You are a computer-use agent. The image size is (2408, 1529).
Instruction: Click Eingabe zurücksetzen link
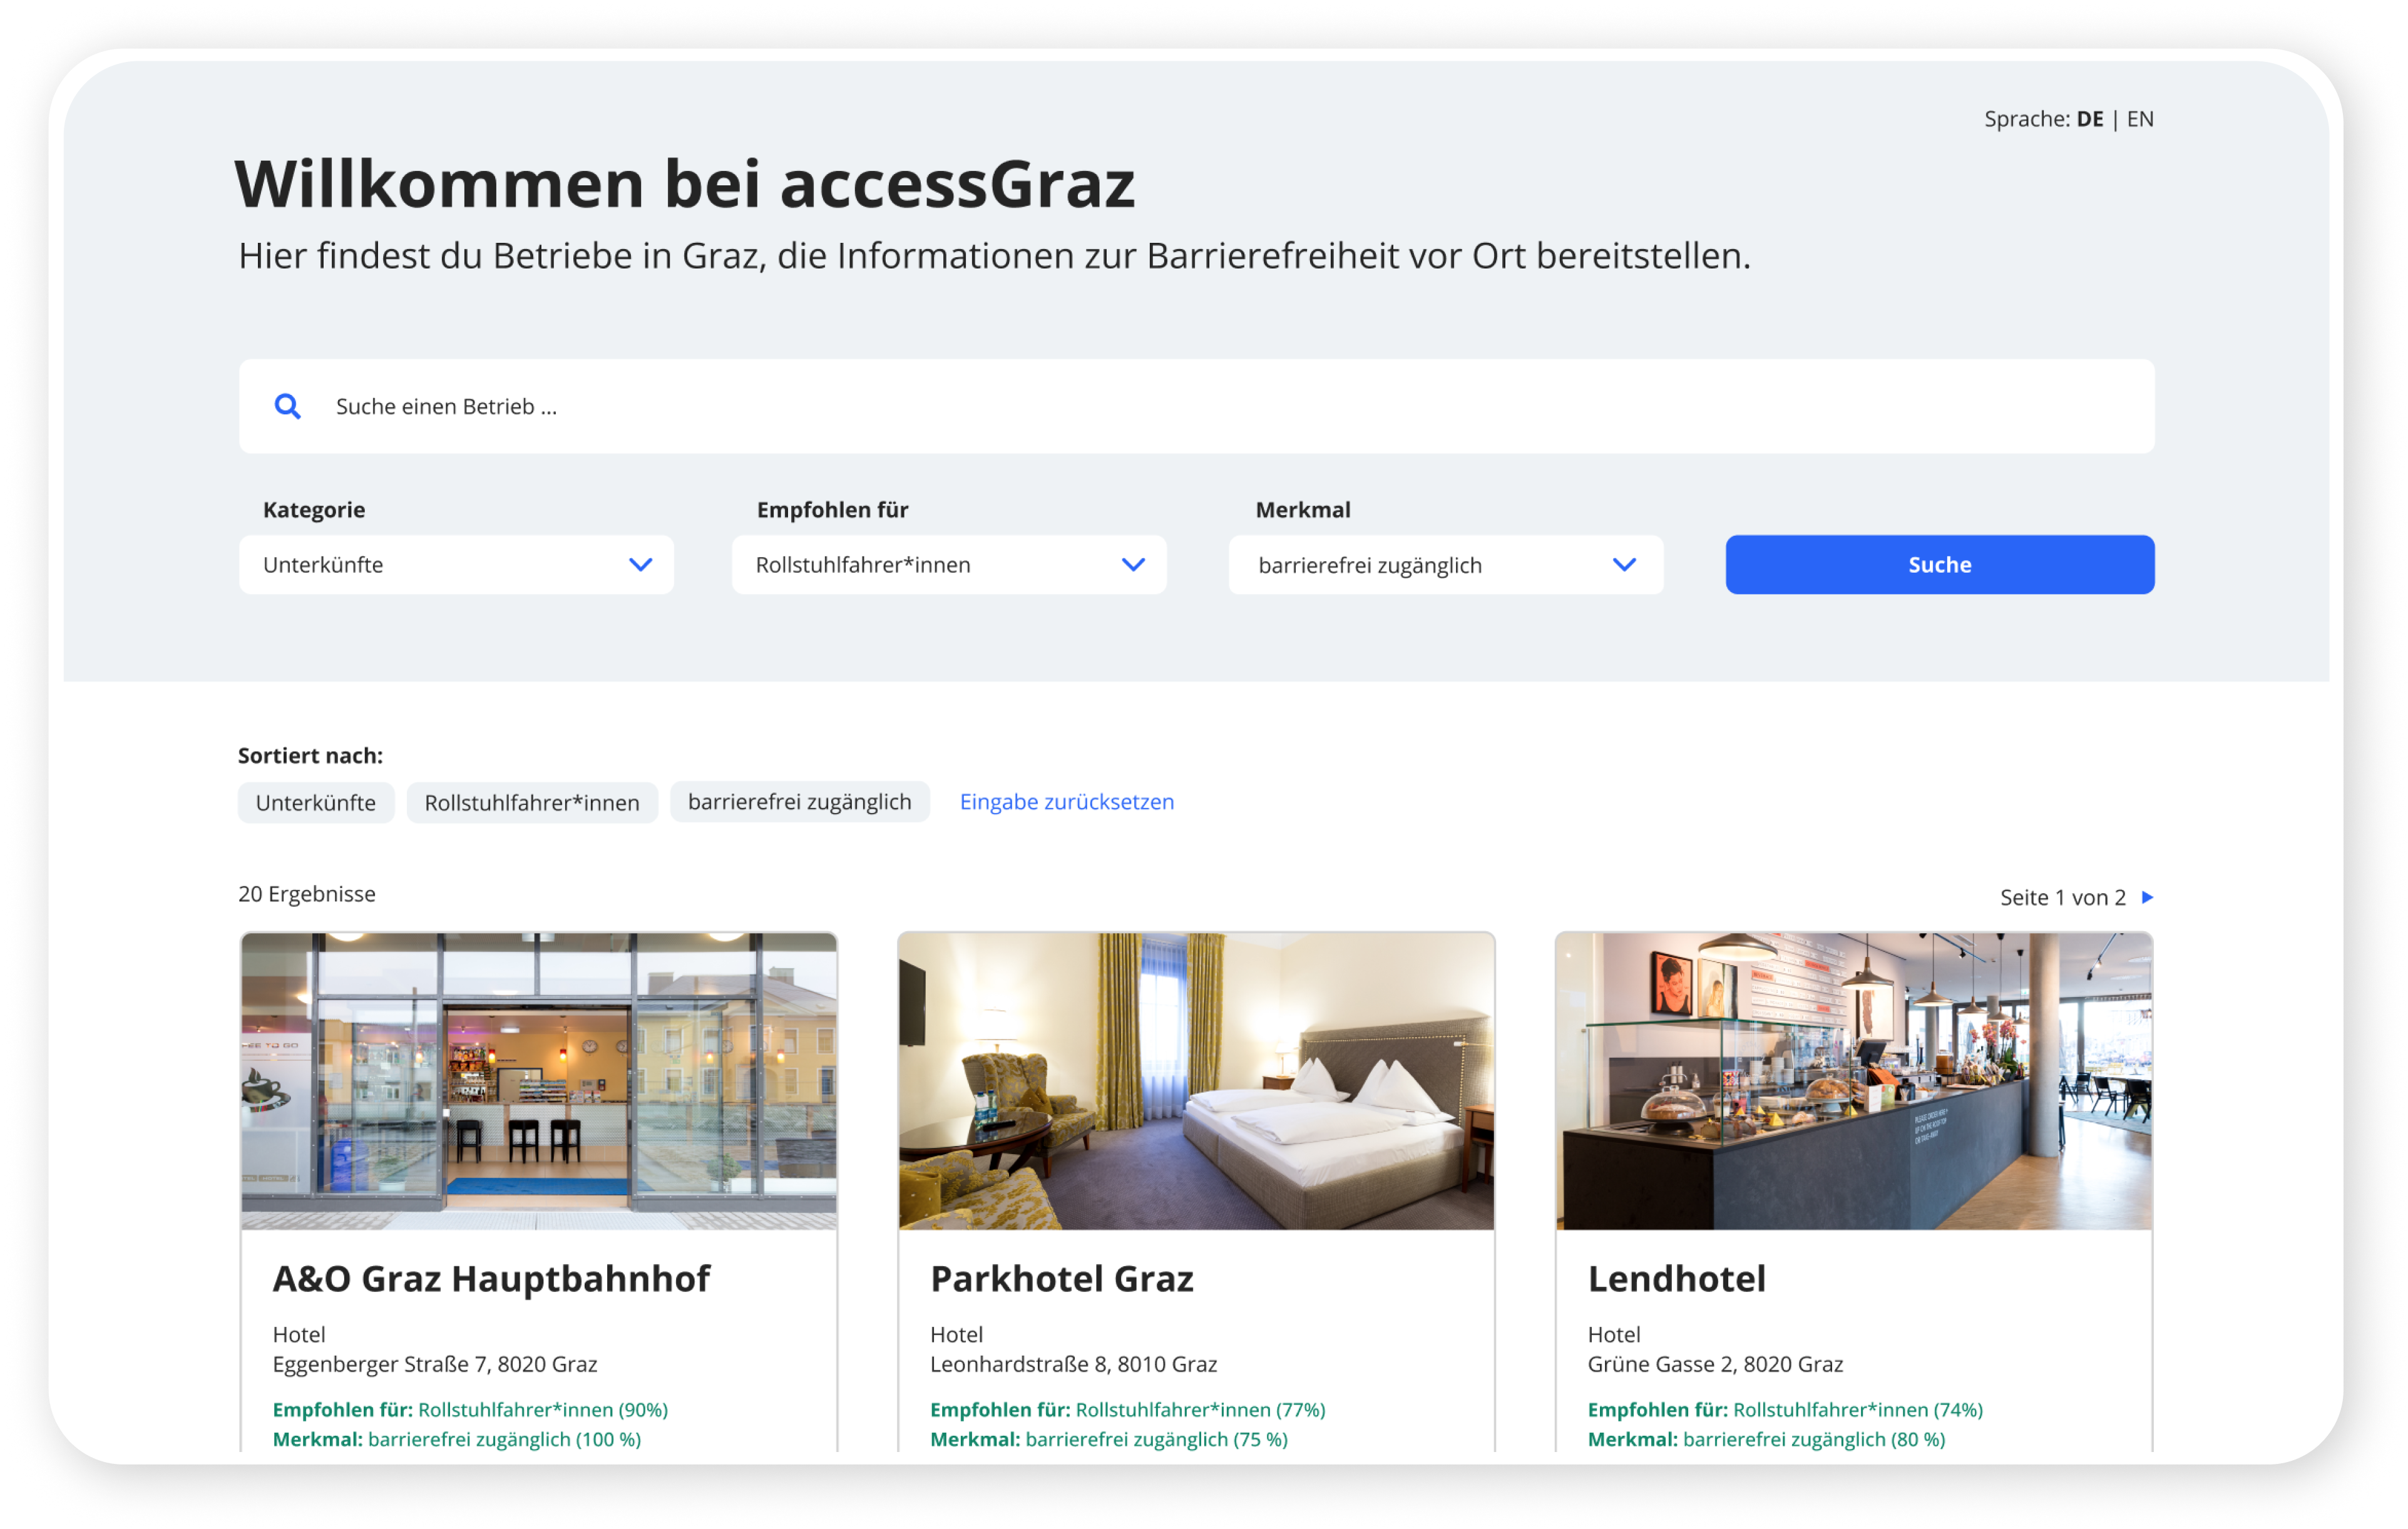(1066, 802)
